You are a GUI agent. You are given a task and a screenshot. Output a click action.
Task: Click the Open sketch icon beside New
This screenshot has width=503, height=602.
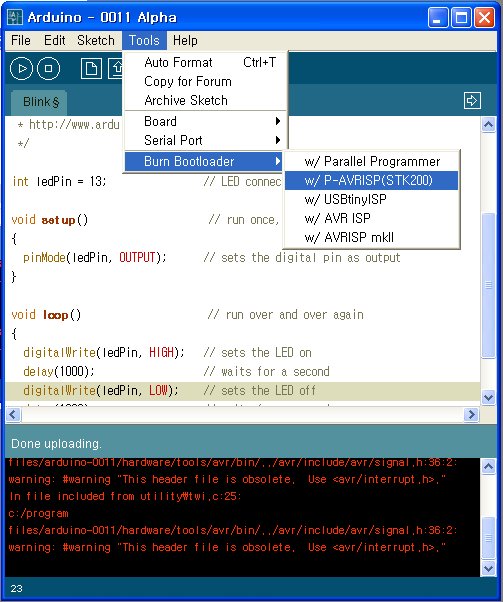click(x=116, y=69)
